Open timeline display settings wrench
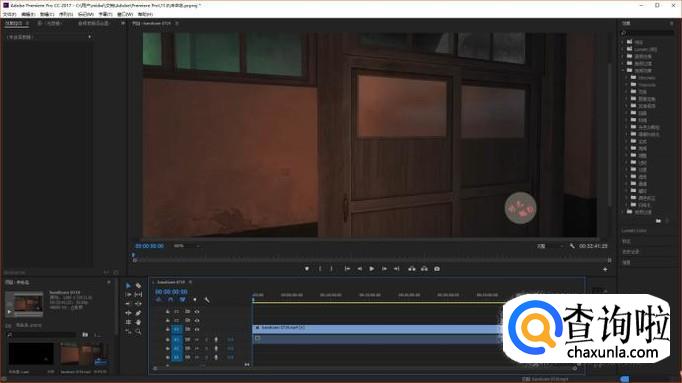The height and width of the screenshot is (383, 682). point(207,300)
